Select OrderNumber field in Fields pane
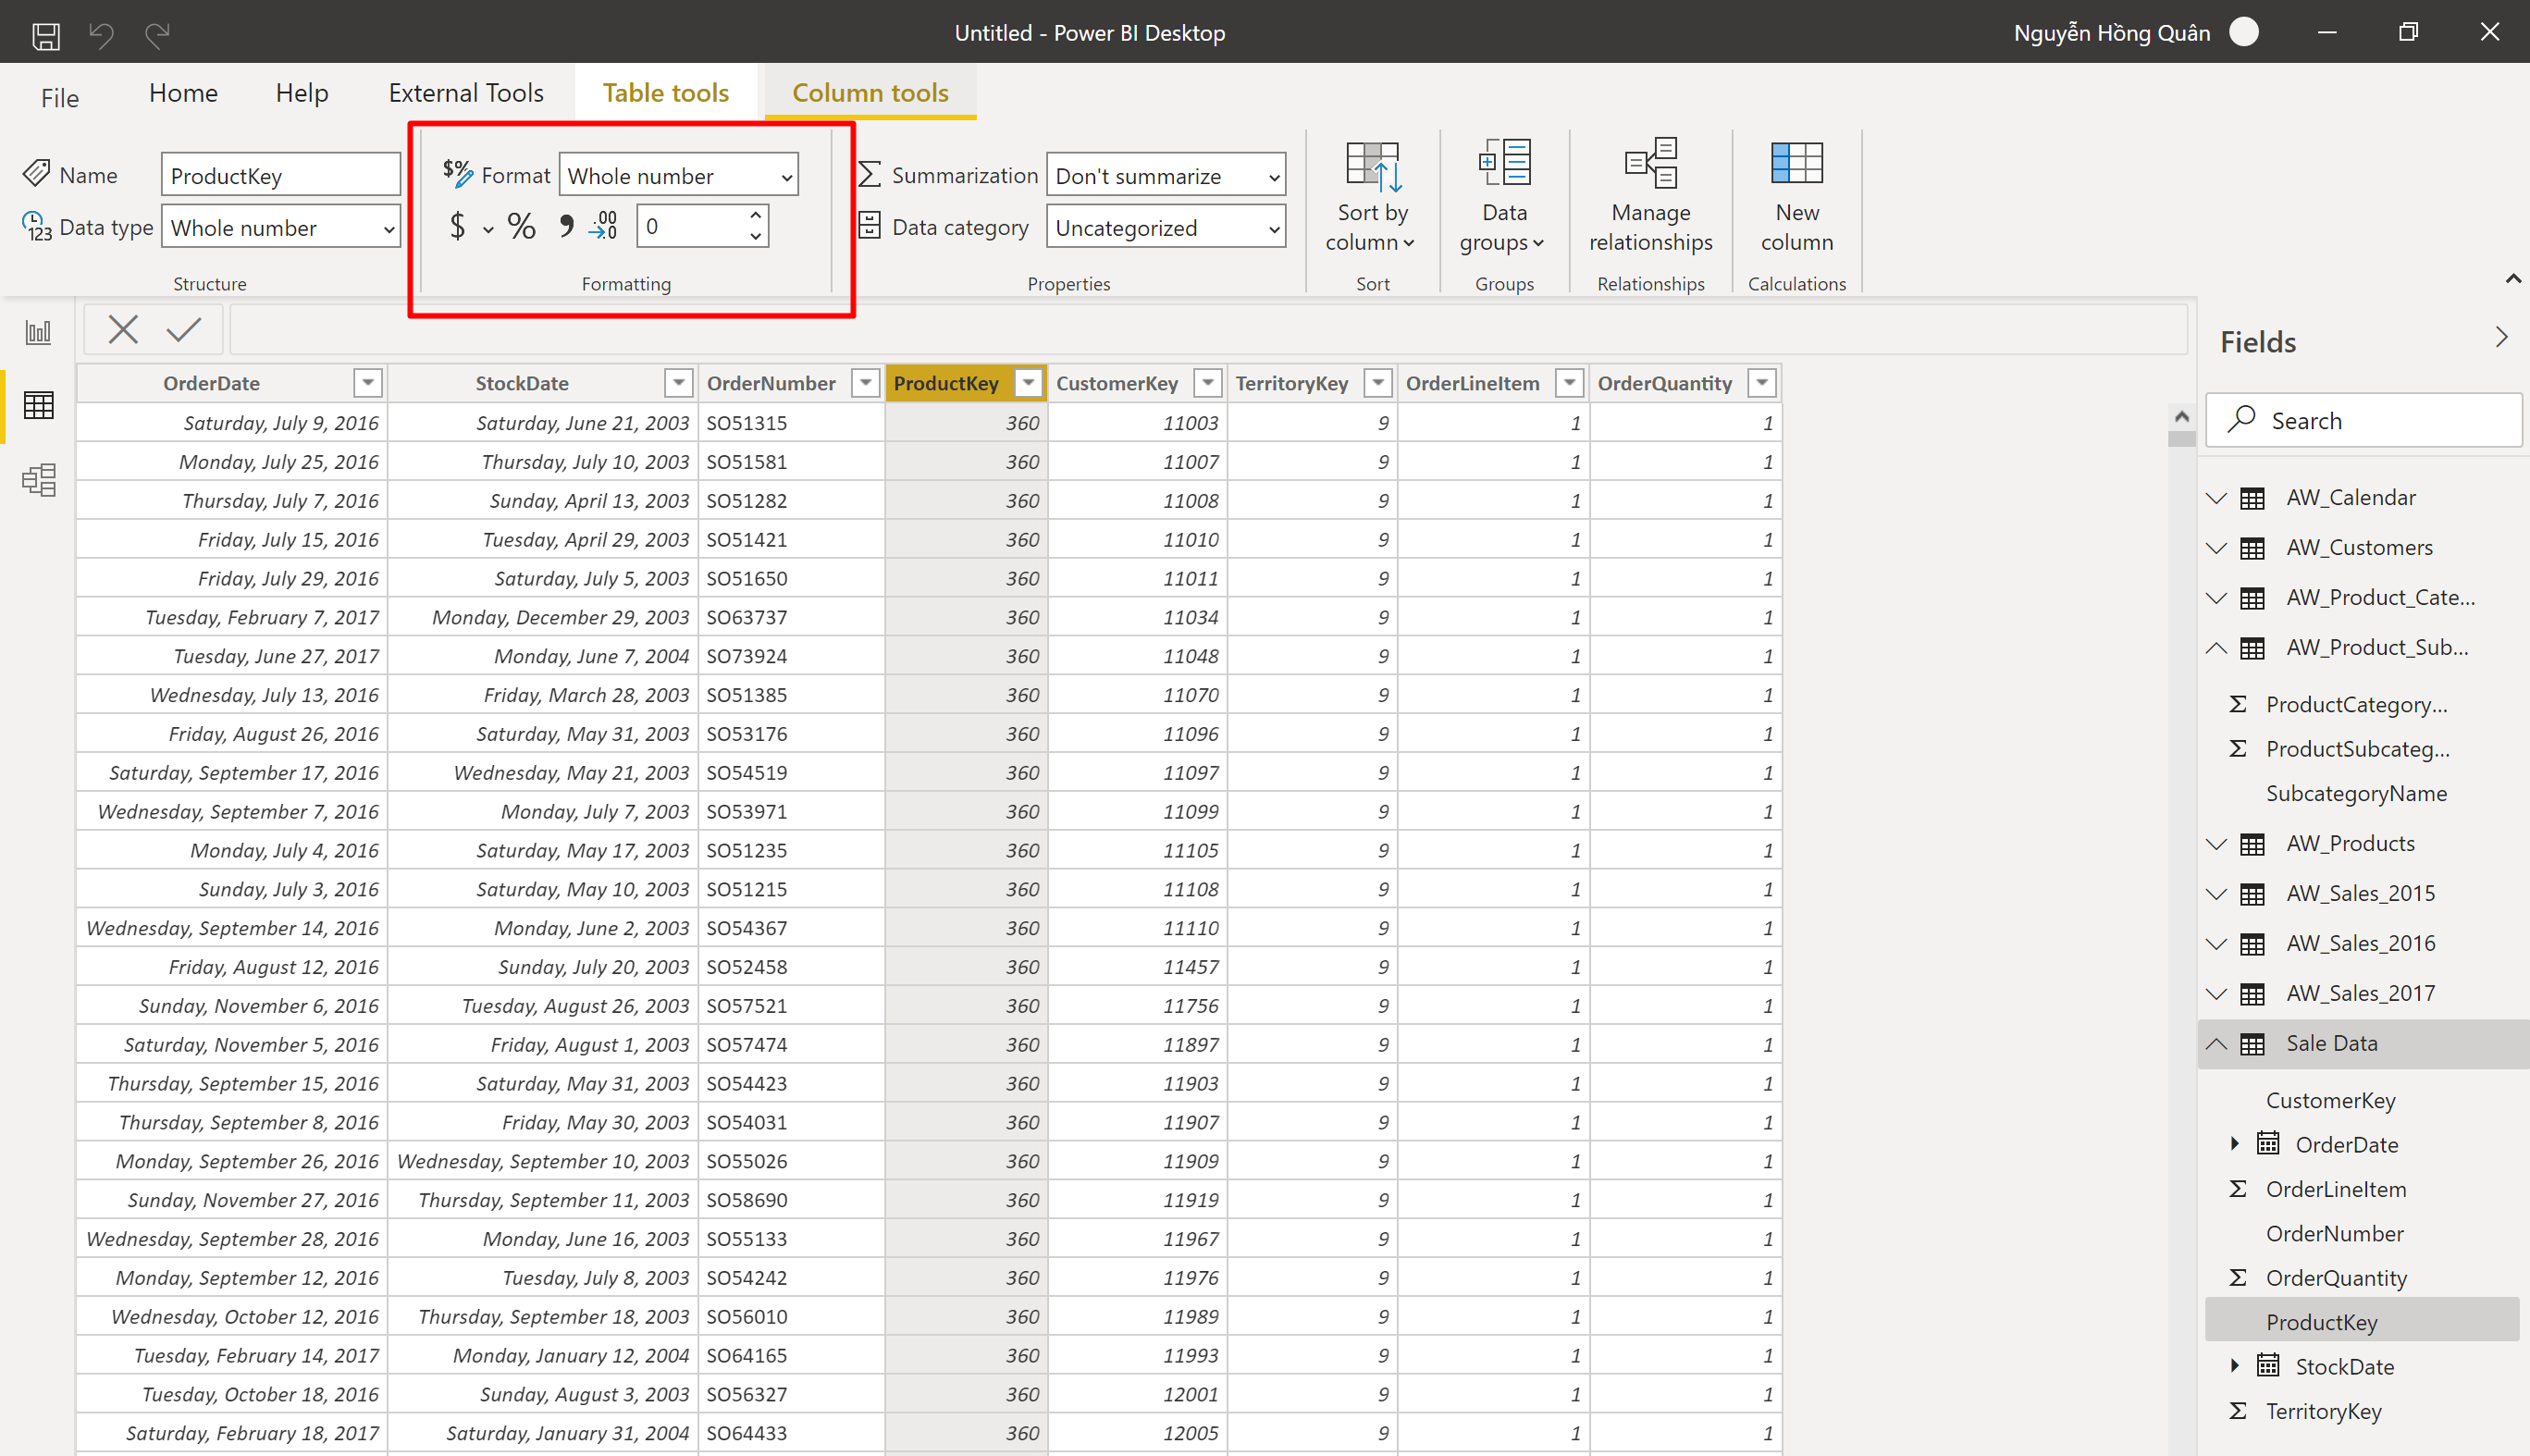2530x1456 pixels. click(2335, 1234)
